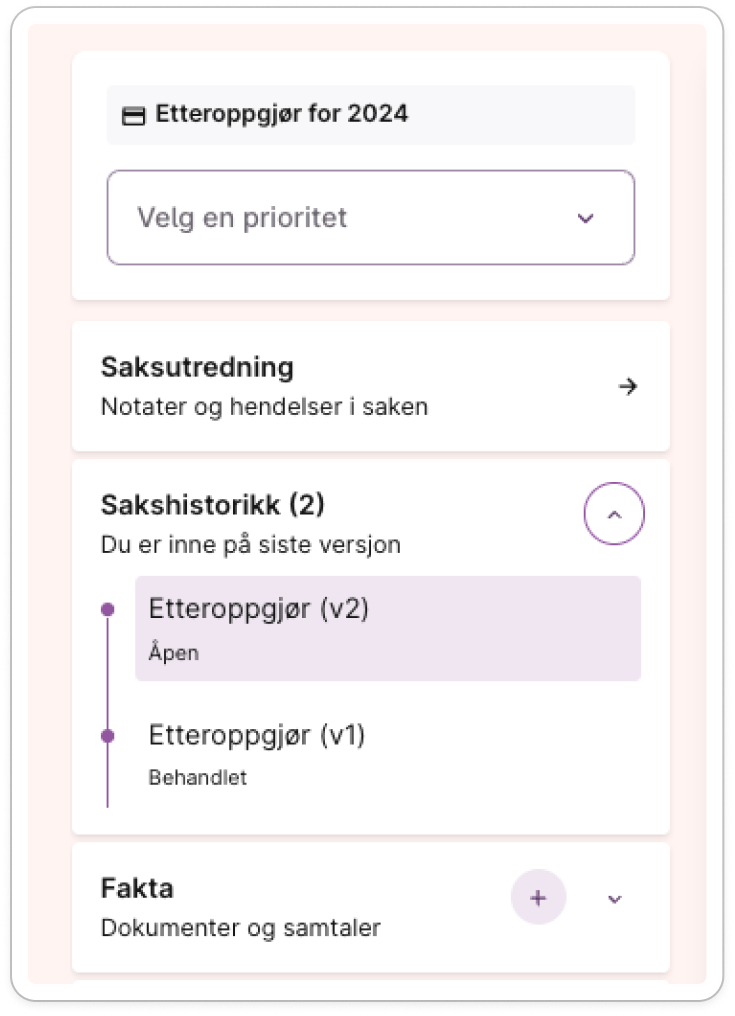
Task: Open the Velg en prioritet dropdown
Action: click(371, 218)
